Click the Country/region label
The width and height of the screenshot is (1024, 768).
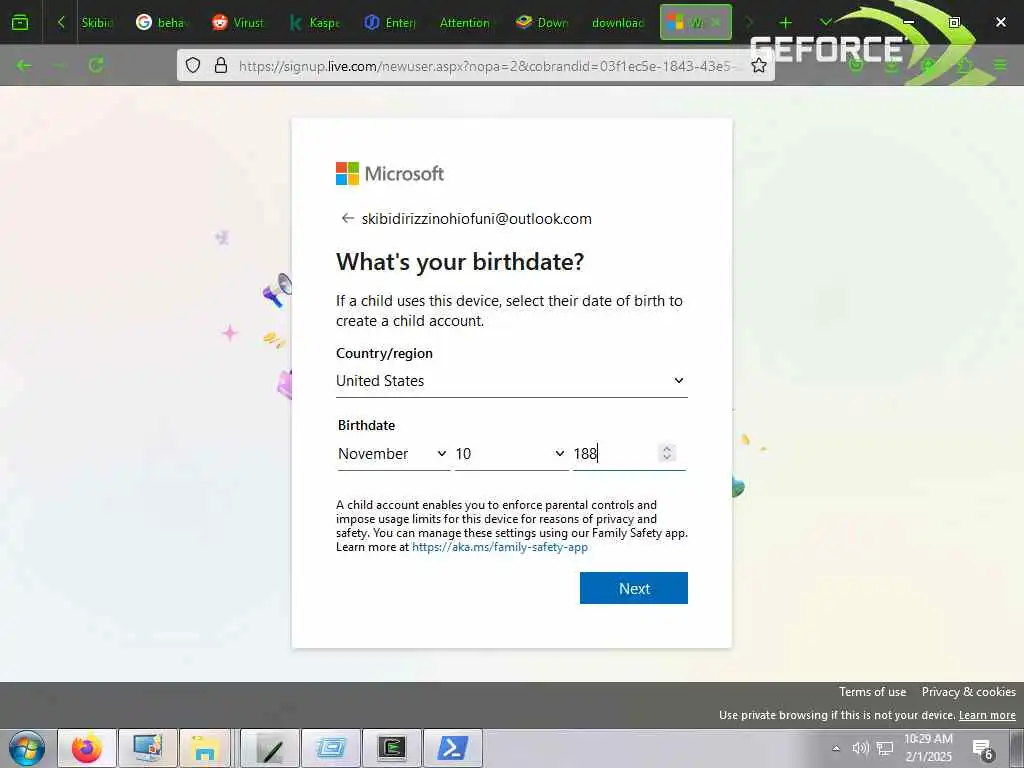[384, 353]
